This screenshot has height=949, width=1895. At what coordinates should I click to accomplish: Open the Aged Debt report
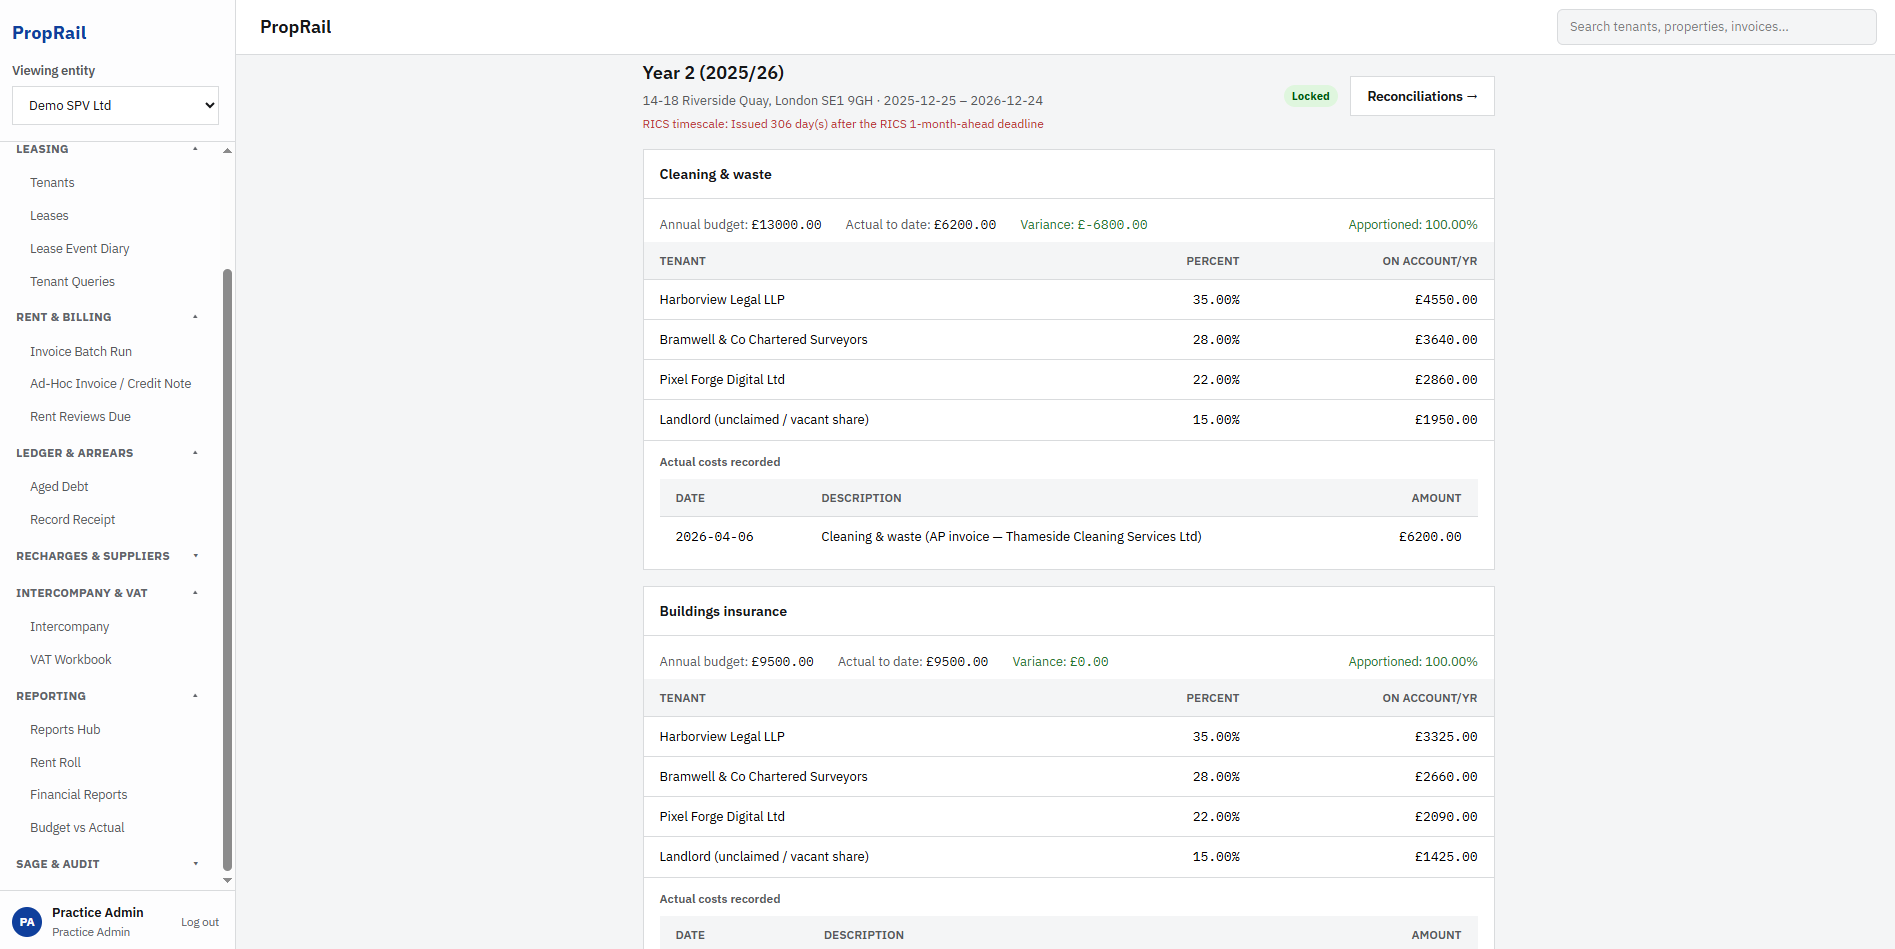click(59, 487)
